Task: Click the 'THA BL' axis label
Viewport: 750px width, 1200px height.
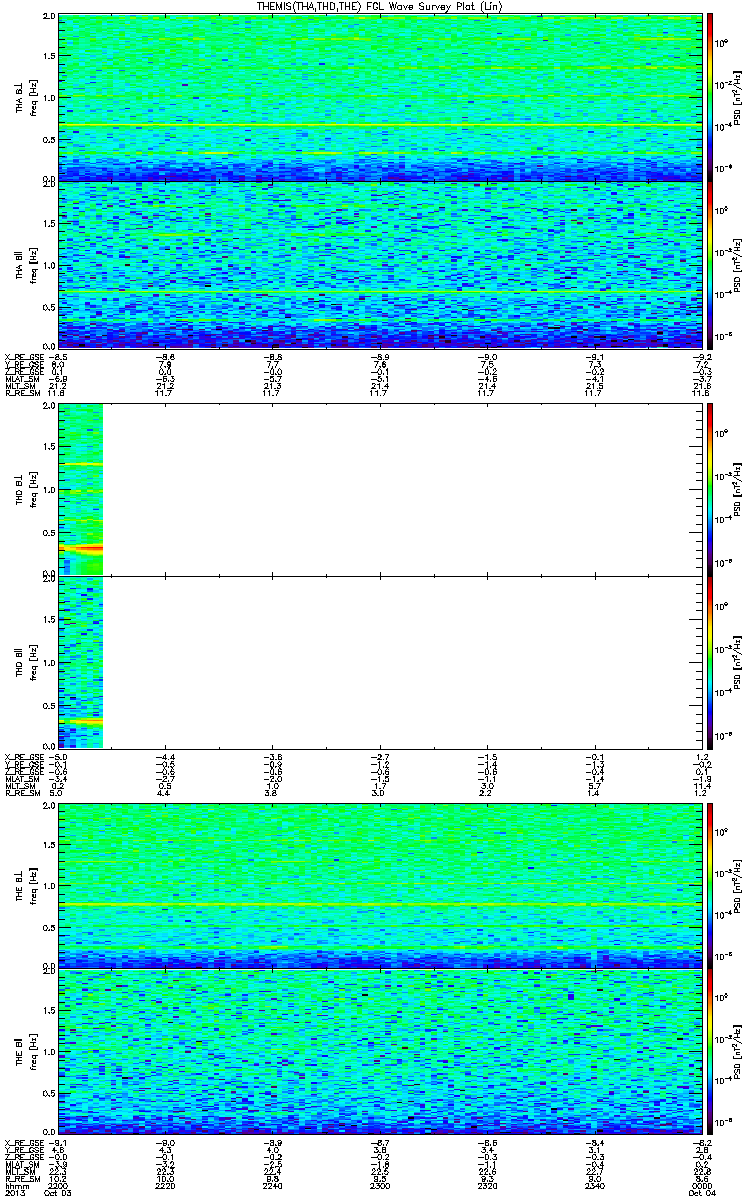Action: [20, 100]
